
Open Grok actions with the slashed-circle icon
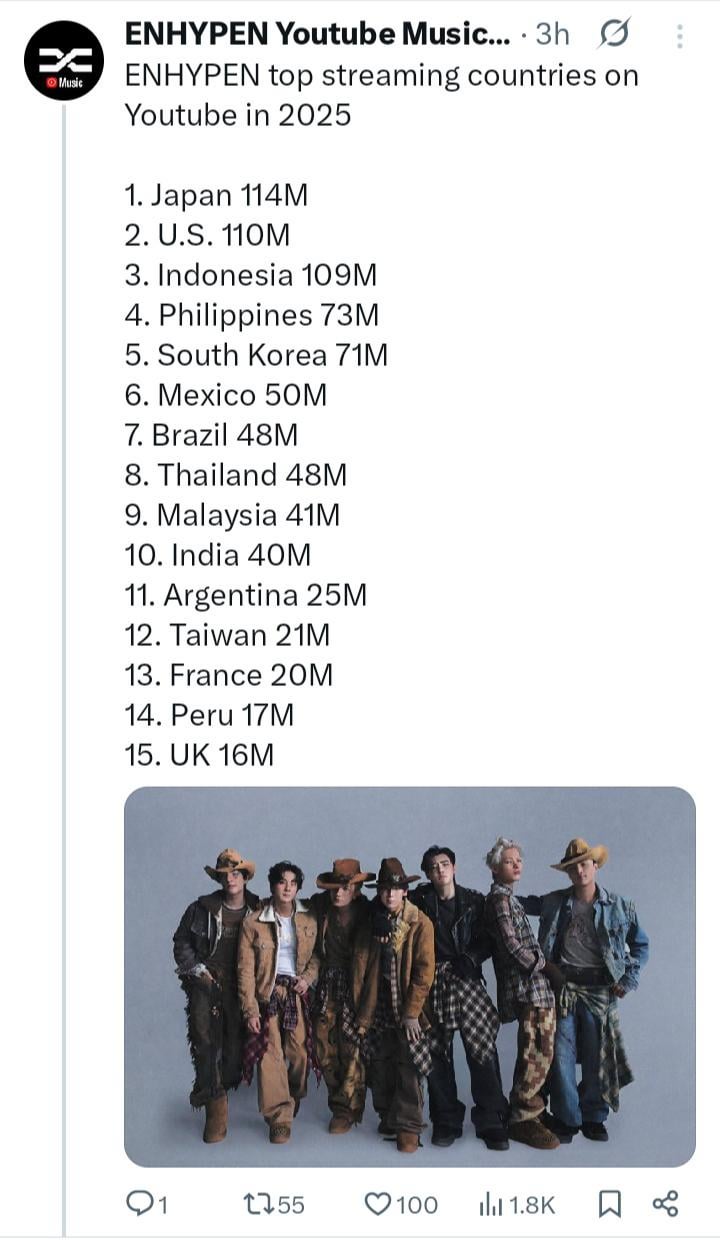(611, 33)
